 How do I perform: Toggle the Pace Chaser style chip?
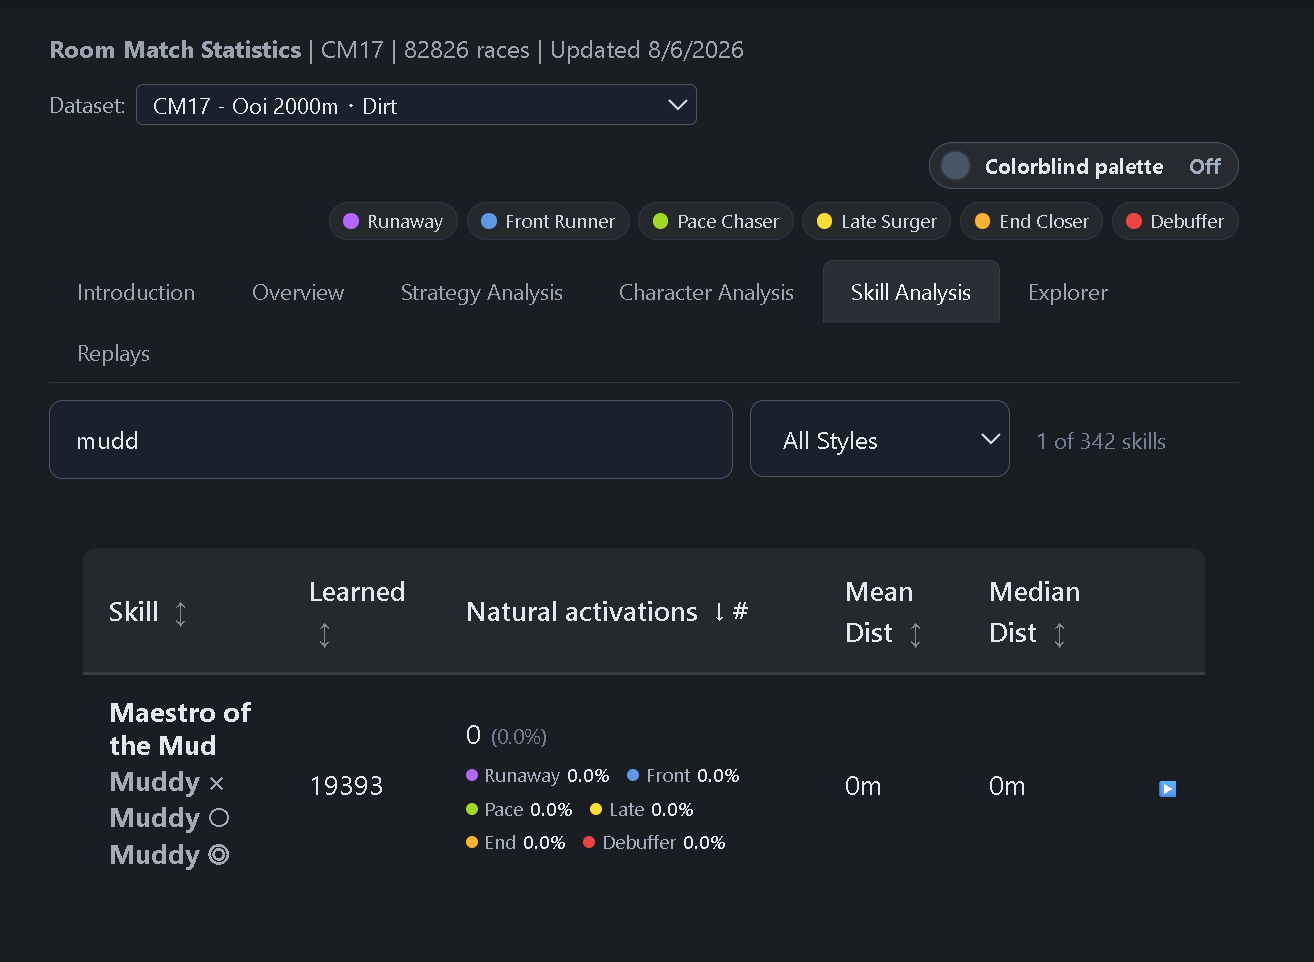pyautogui.click(x=716, y=221)
